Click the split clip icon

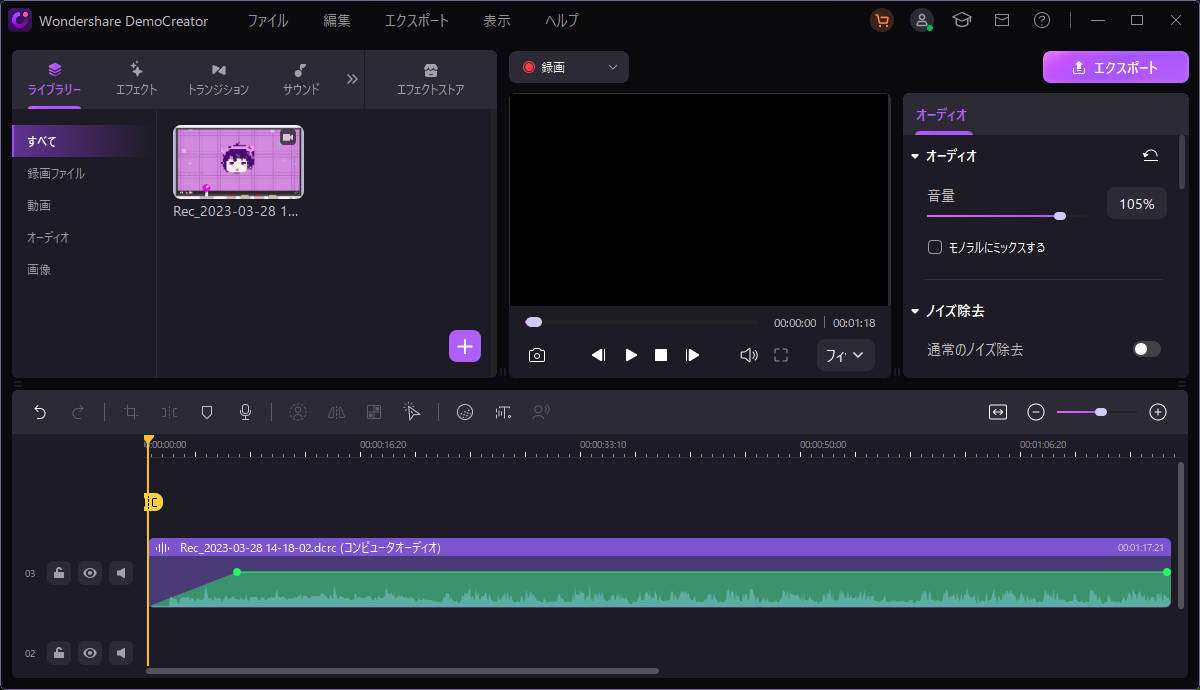[x=170, y=412]
